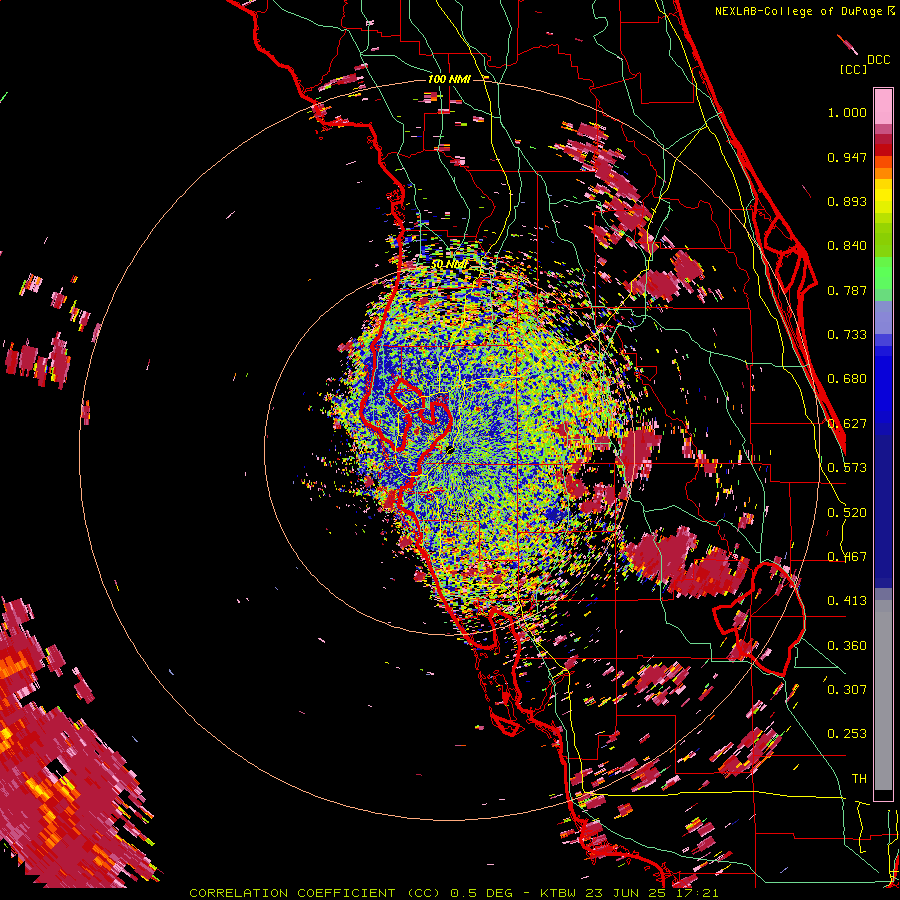The height and width of the screenshot is (900, 900).
Task: Click the radar site center marker
Action: tap(449, 449)
